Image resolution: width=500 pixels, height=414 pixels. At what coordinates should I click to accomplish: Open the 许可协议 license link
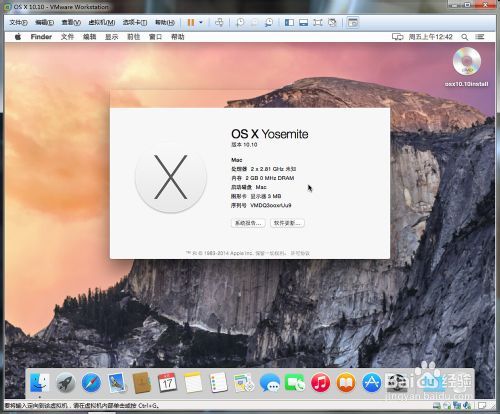[x=300, y=253]
